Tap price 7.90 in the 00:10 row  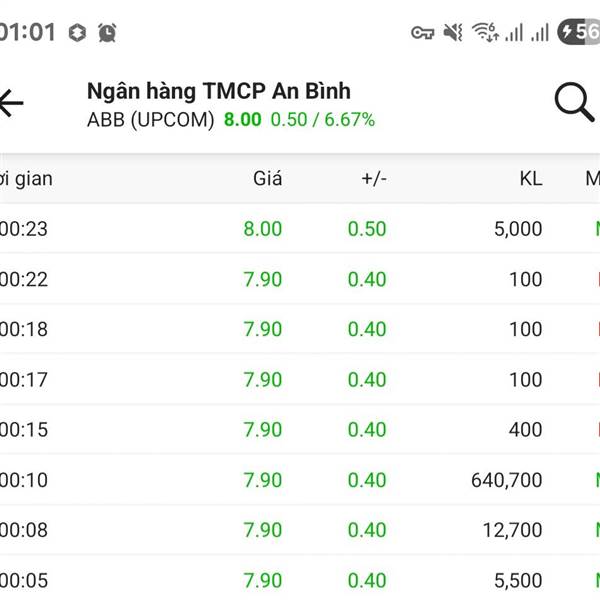click(263, 480)
